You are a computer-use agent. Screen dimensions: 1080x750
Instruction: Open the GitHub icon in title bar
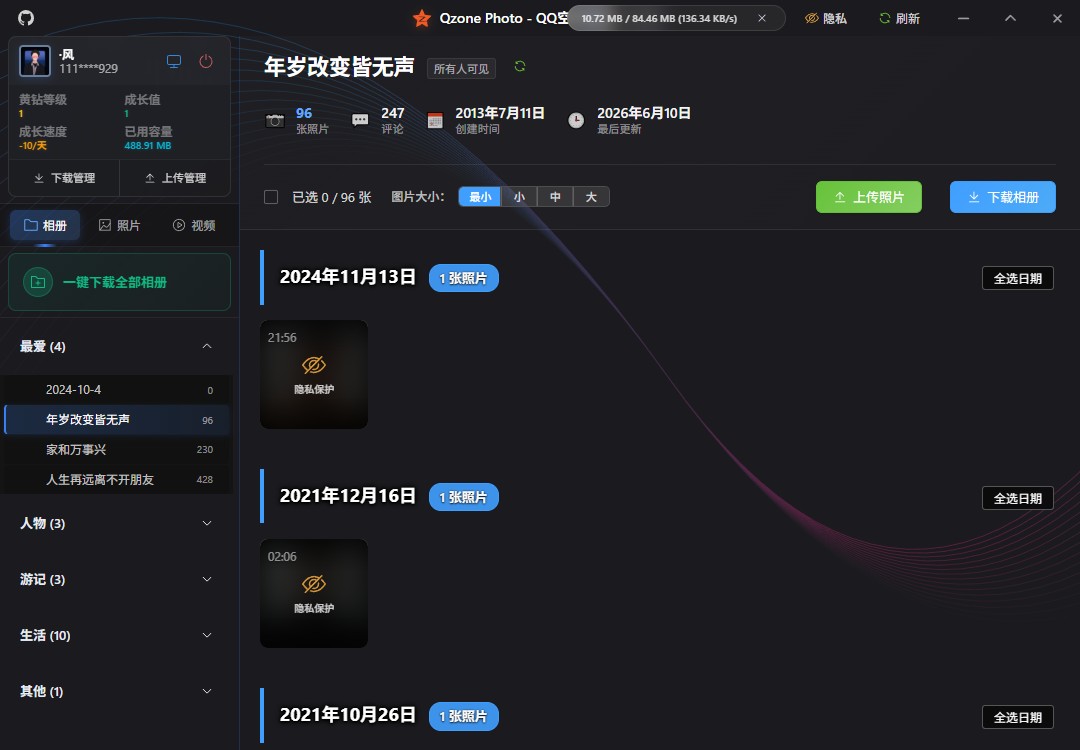coord(26,18)
